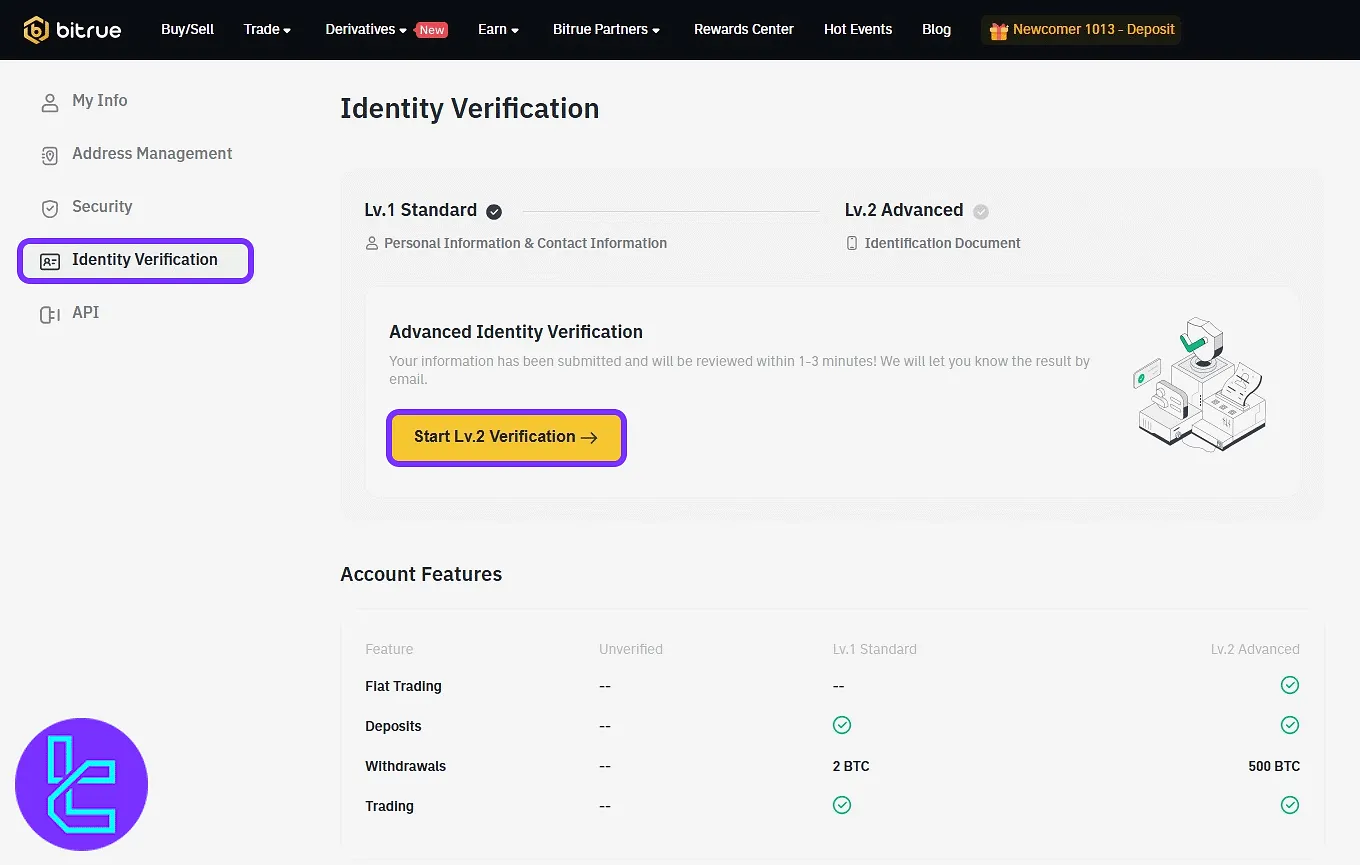Go to Hot Events
The image size is (1360, 865).
tap(858, 30)
